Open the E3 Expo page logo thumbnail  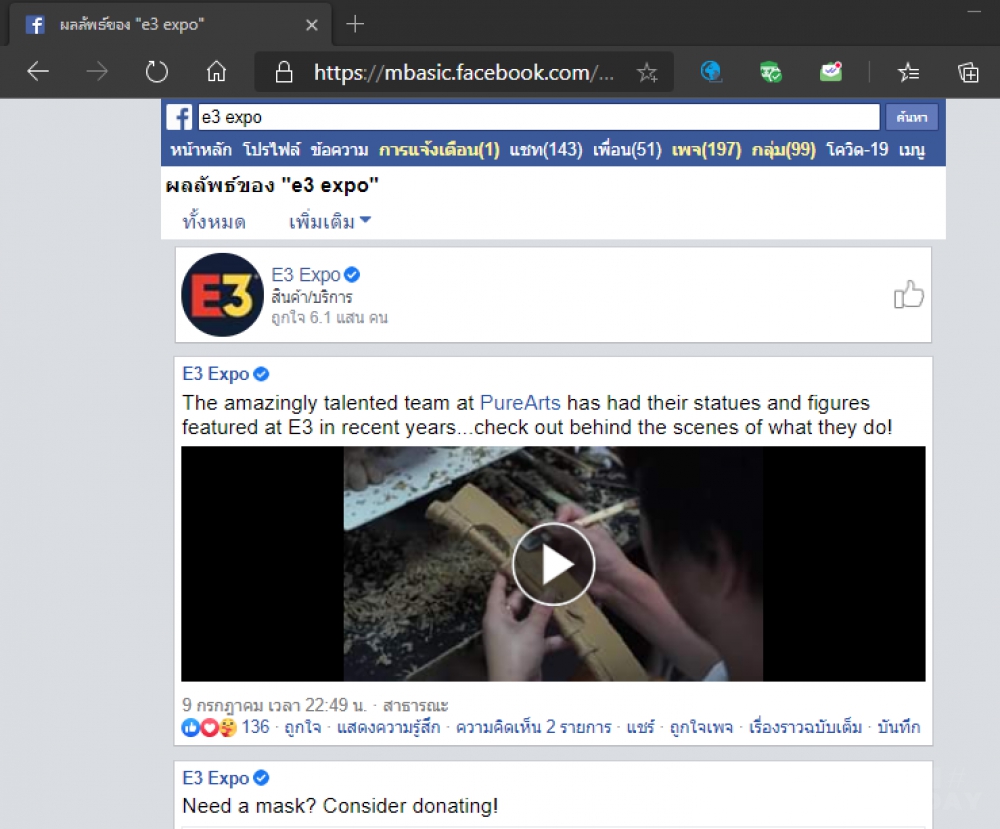pyautogui.click(x=222, y=295)
